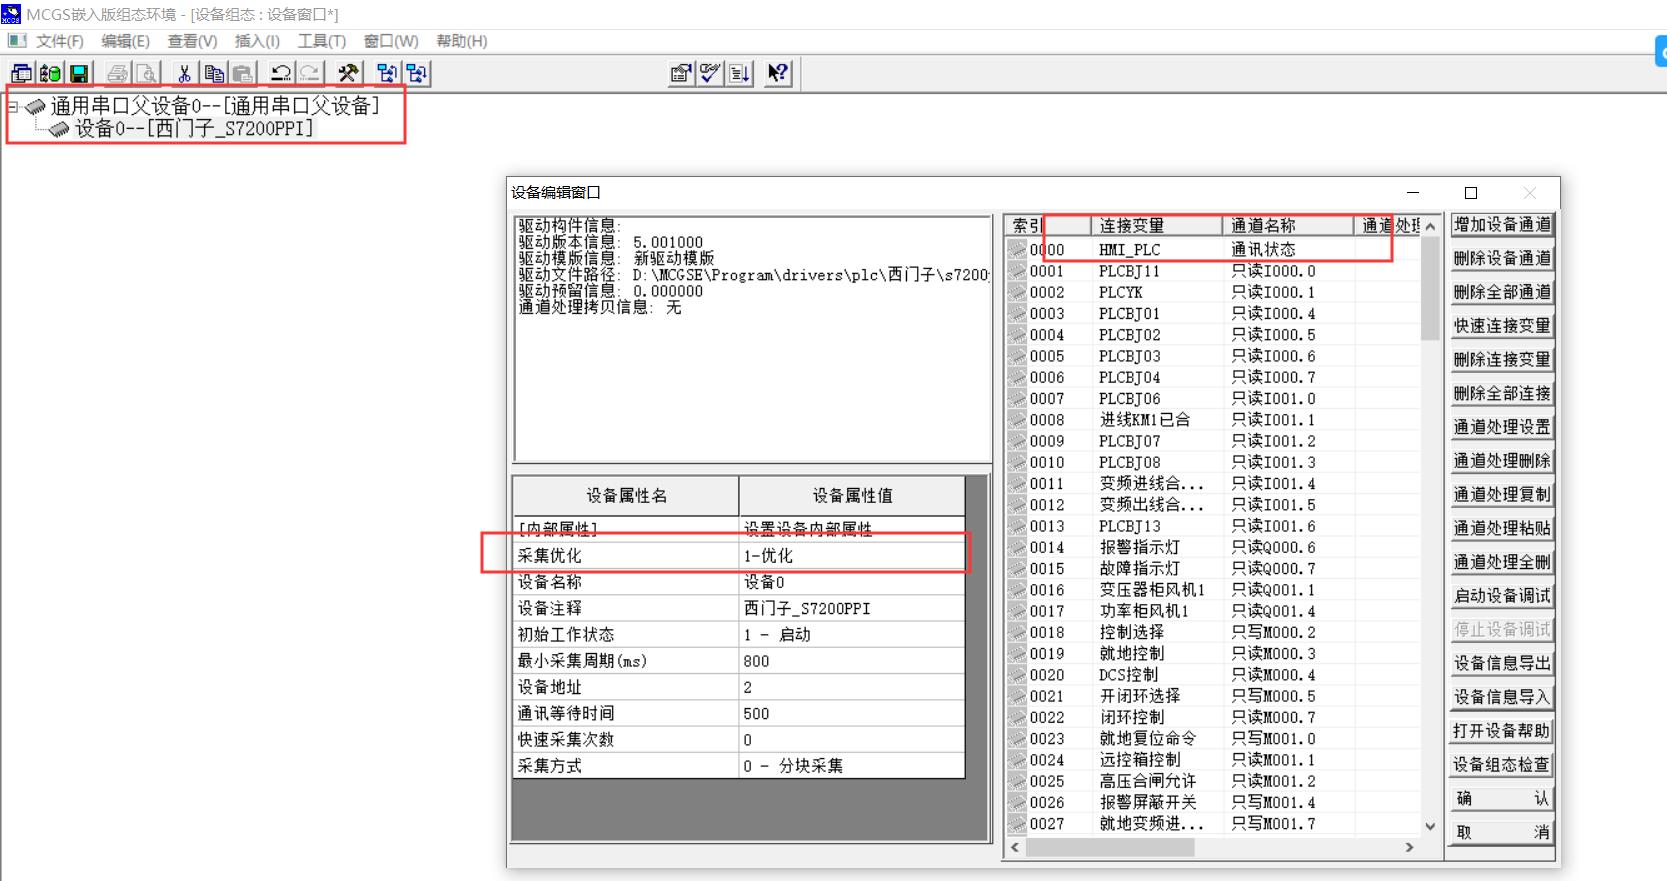Select the DCS控制 channel row

(x=1212, y=675)
